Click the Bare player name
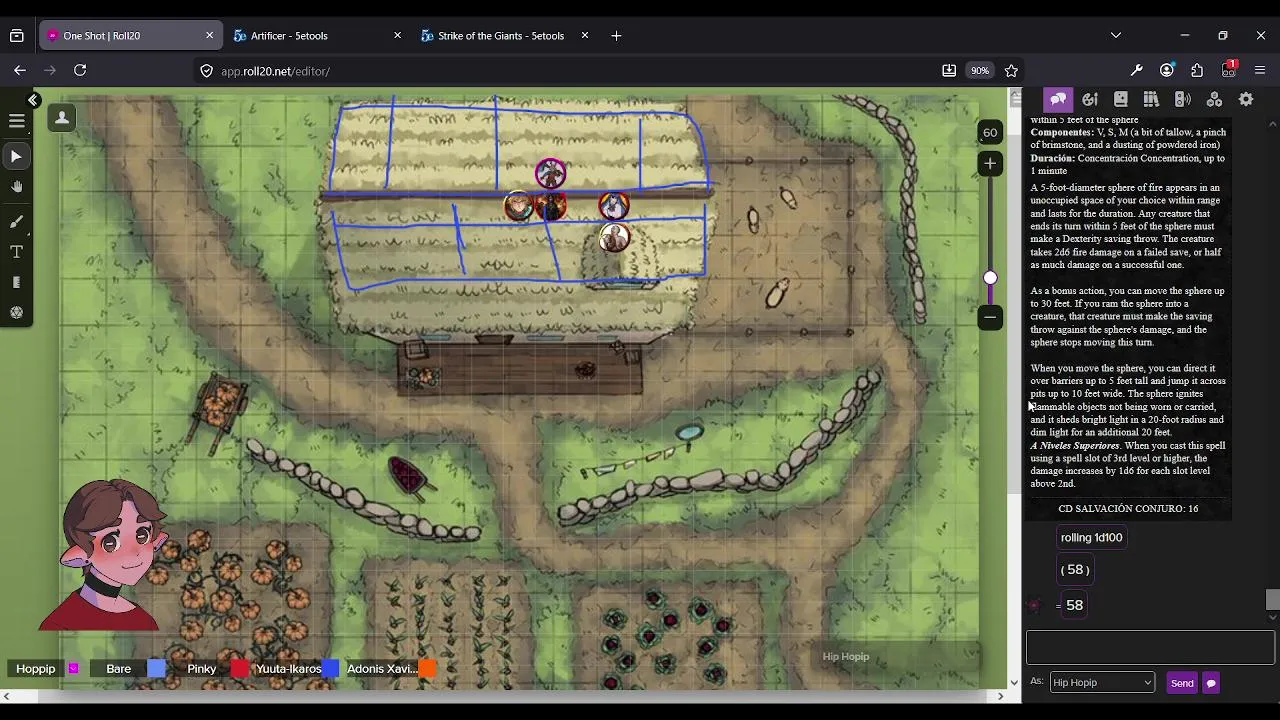The height and width of the screenshot is (720, 1280). coord(118,669)
